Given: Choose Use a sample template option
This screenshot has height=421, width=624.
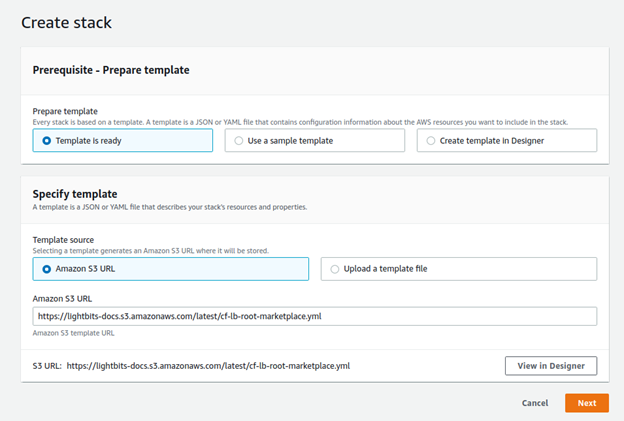Looking at the screenshot, I should [314, 140].
